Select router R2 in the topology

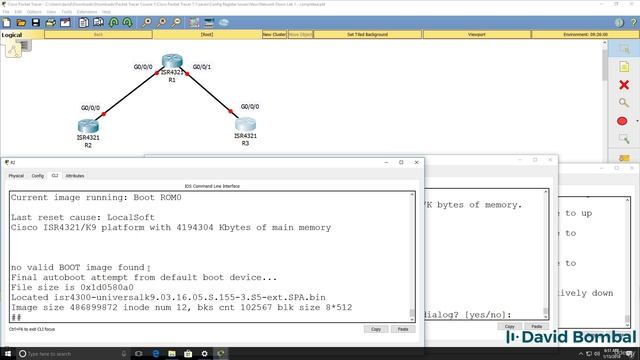pyautogui.click(x=88, y=126)
